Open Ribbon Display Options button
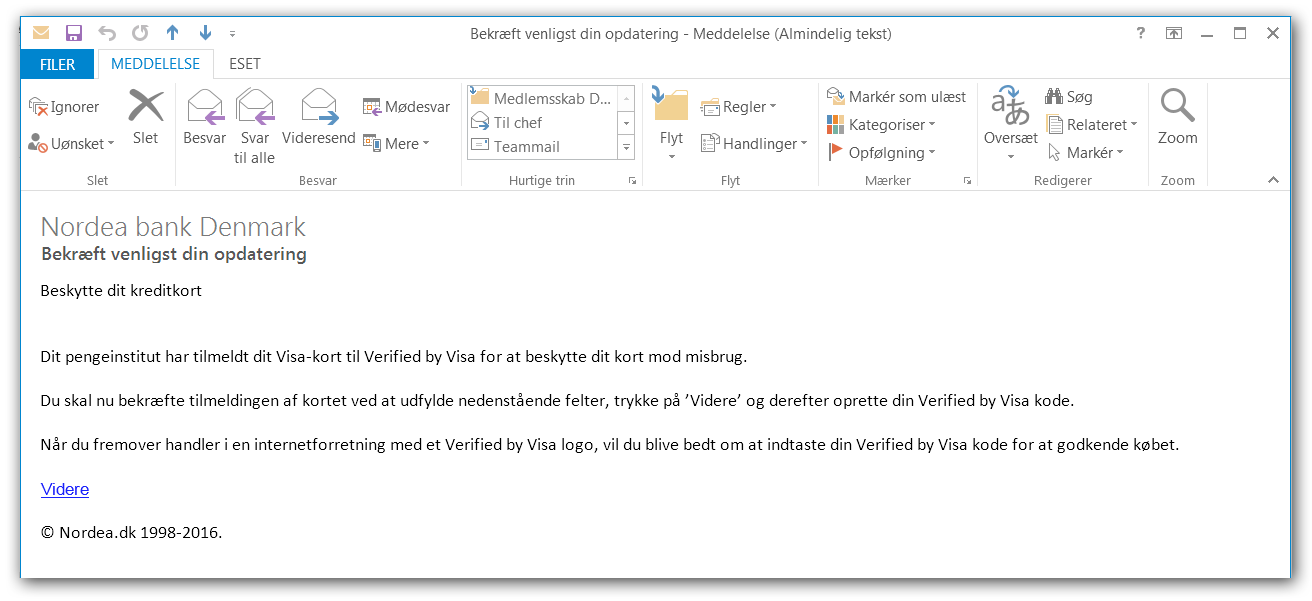 coord(1174,33)
